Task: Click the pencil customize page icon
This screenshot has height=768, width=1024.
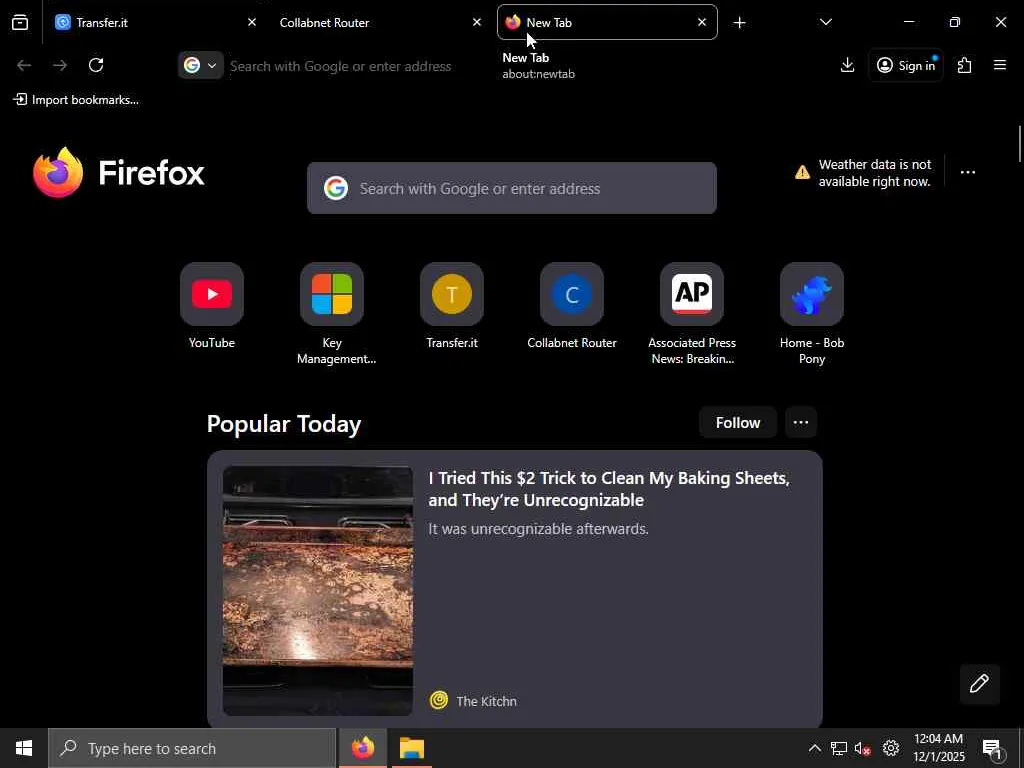Action: 979,684
